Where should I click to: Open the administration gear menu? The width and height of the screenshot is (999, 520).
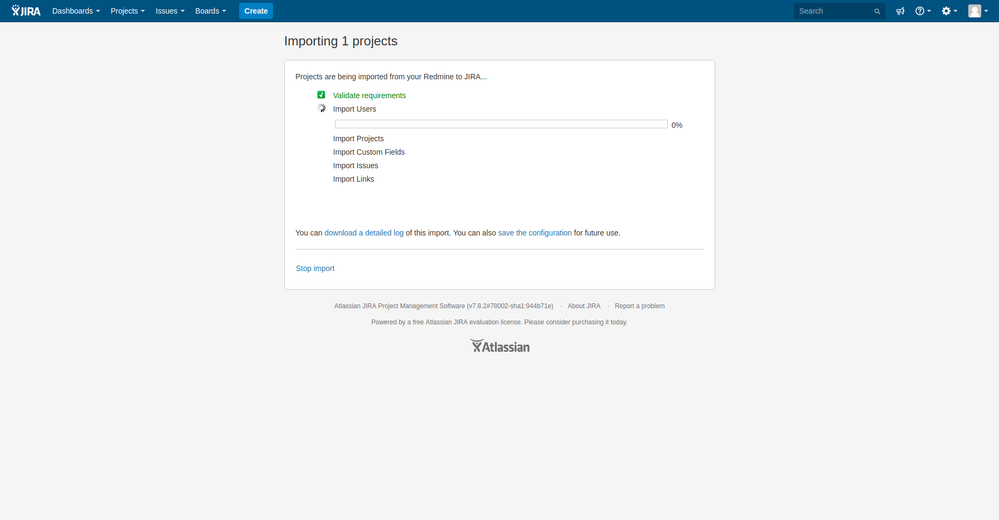pyautogui.click(x=949, y=11)
